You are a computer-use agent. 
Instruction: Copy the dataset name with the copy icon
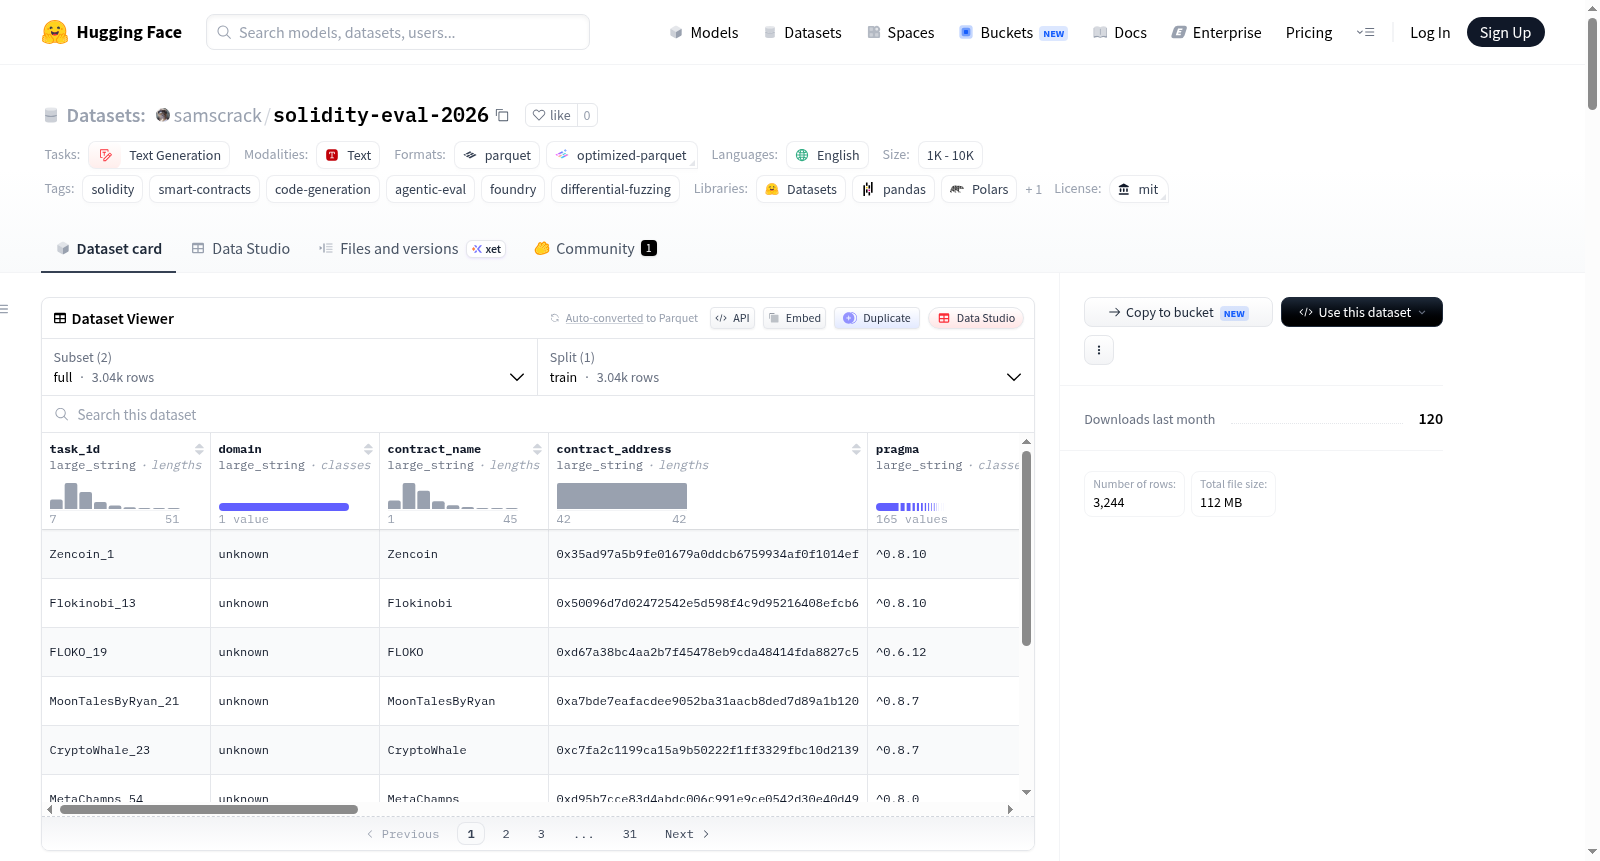point(503,115)
